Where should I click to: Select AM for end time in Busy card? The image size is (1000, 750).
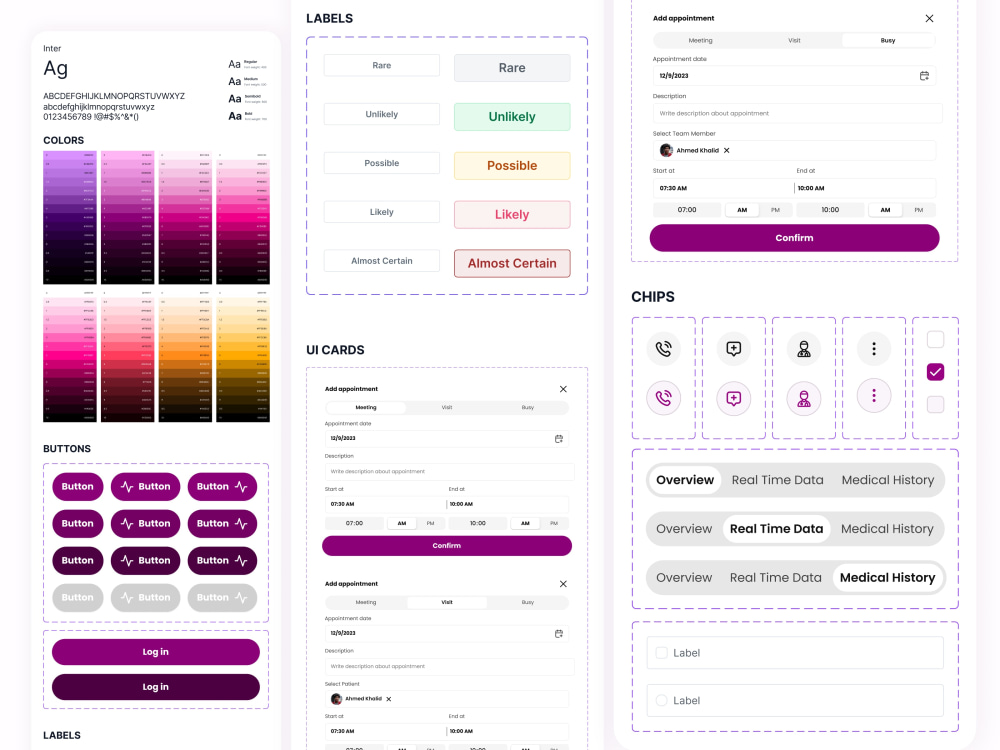click(x=885, y=210)
